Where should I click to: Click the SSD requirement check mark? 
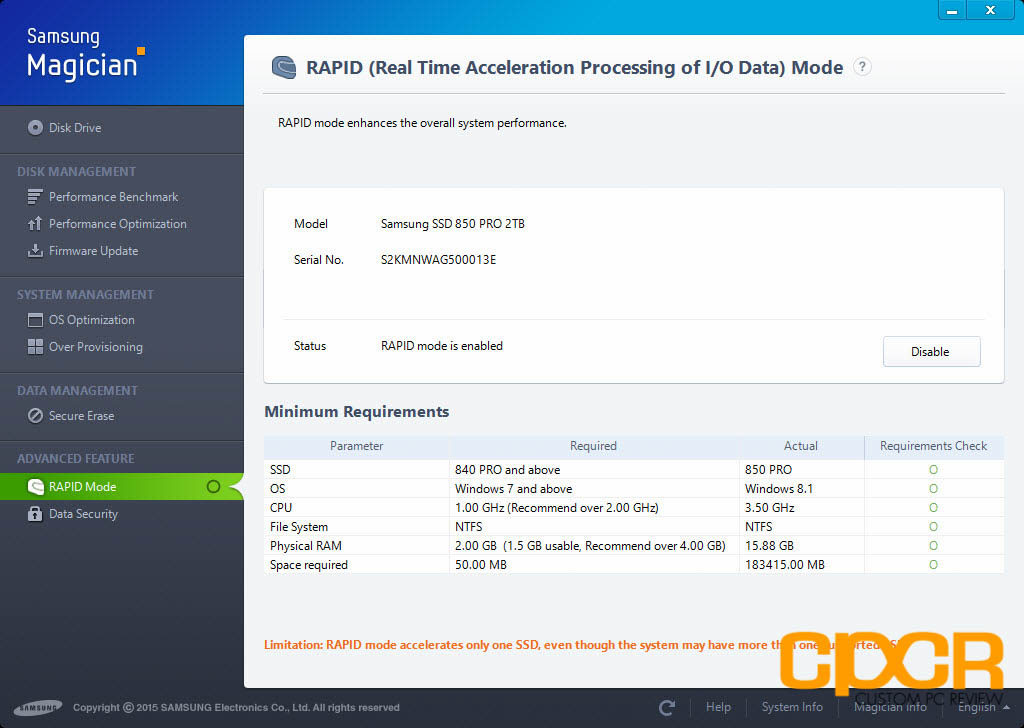pyautogui.click(x=933, y=469)
